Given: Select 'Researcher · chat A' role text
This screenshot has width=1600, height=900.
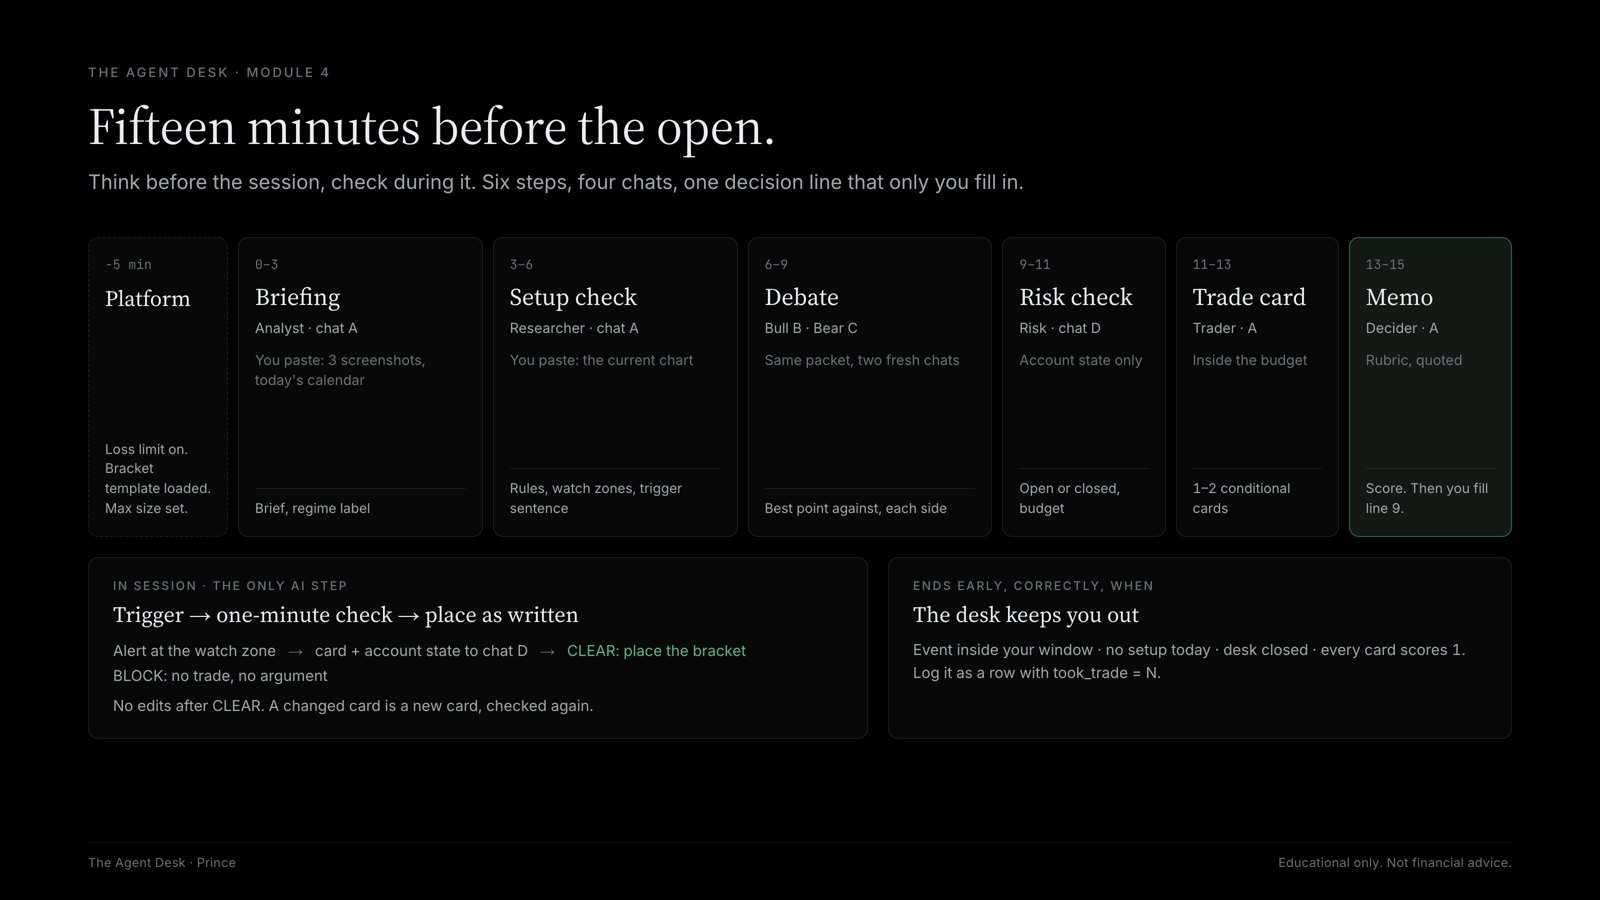Looking at the screenshot, I should 574,328.
